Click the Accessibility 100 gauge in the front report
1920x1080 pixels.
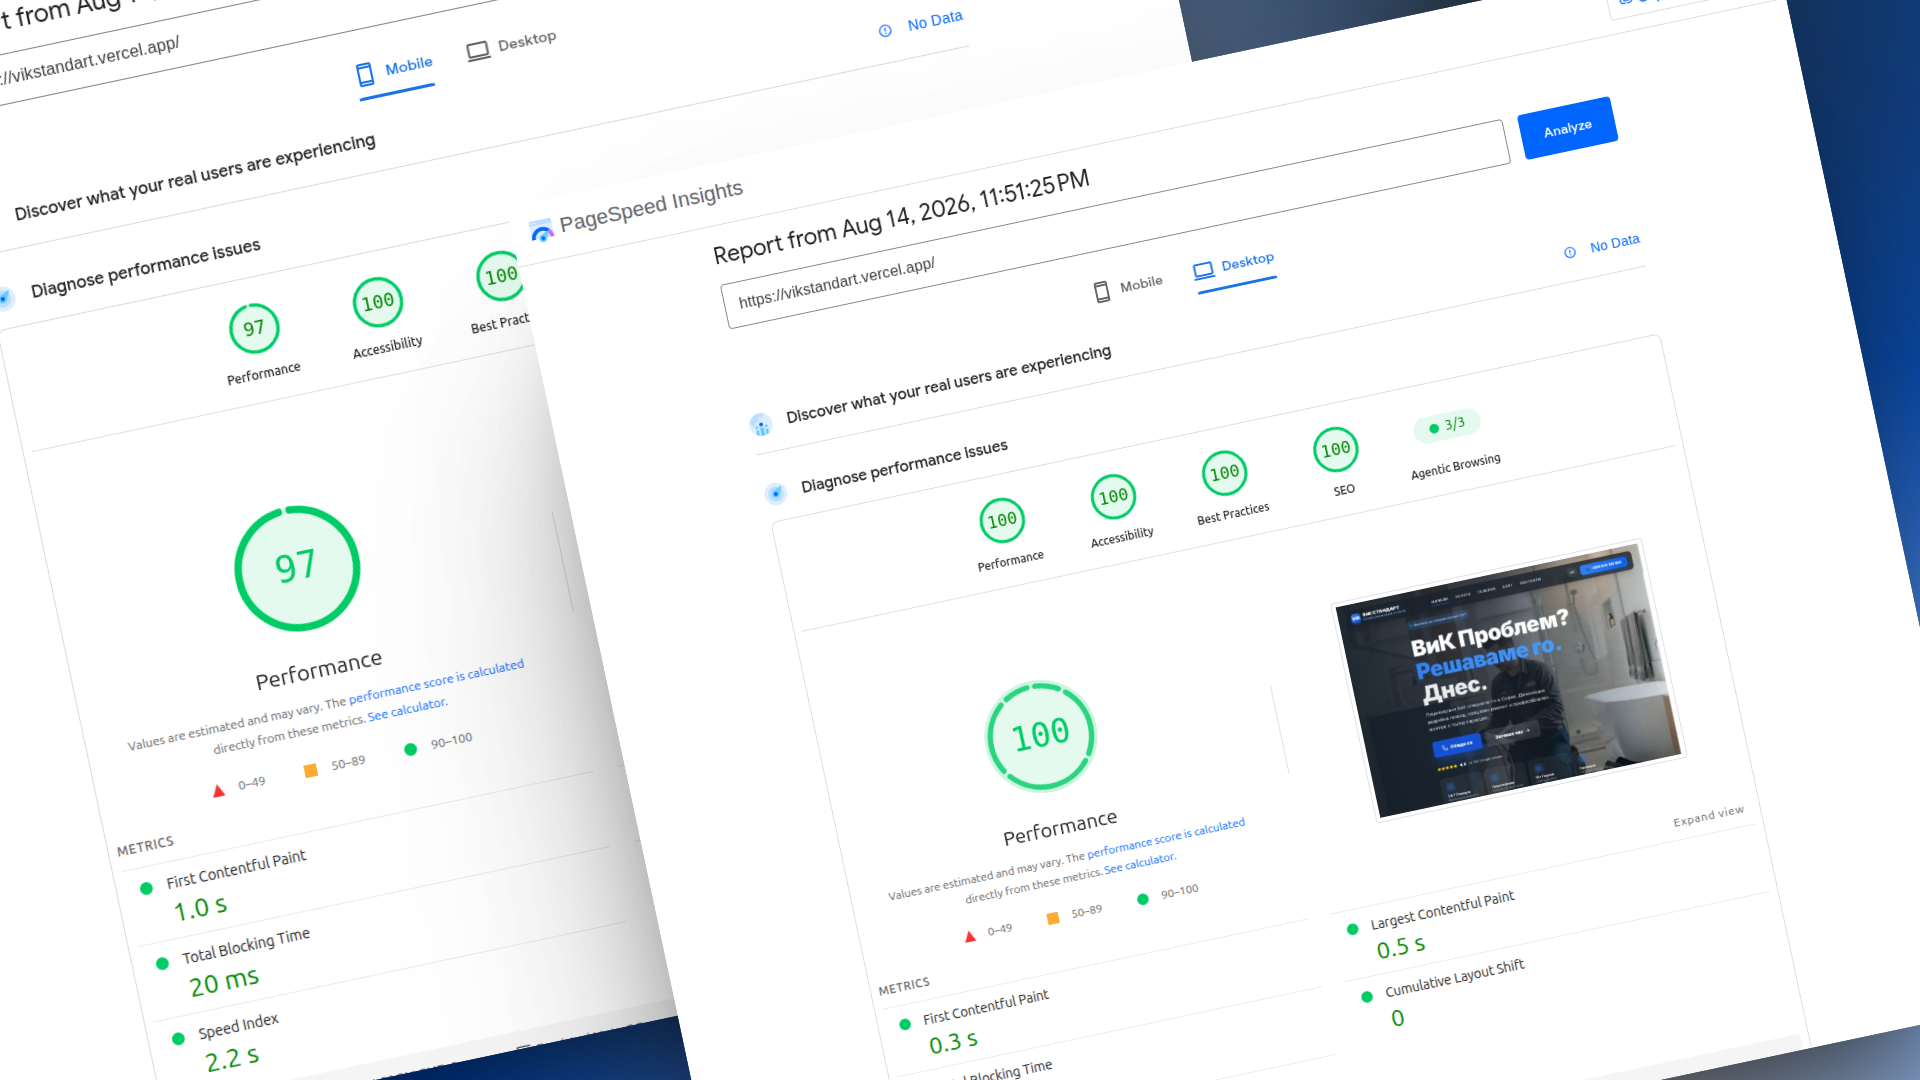point(1113,497)
